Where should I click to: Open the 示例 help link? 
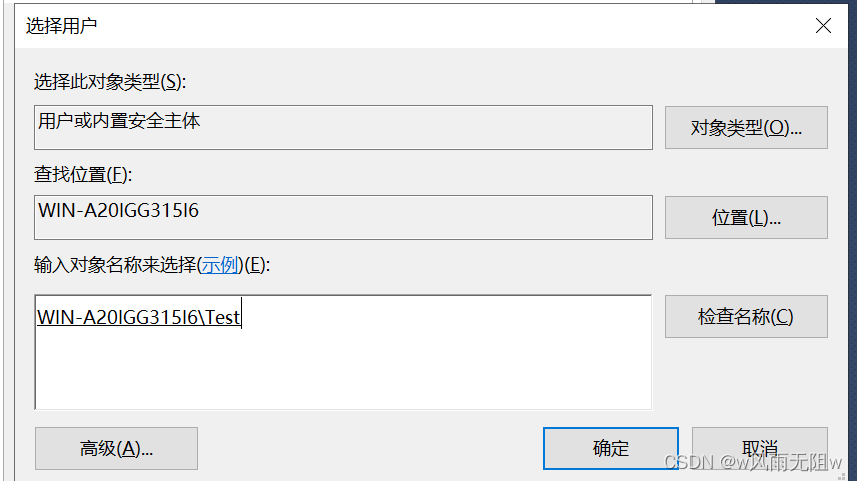(221, 265)
